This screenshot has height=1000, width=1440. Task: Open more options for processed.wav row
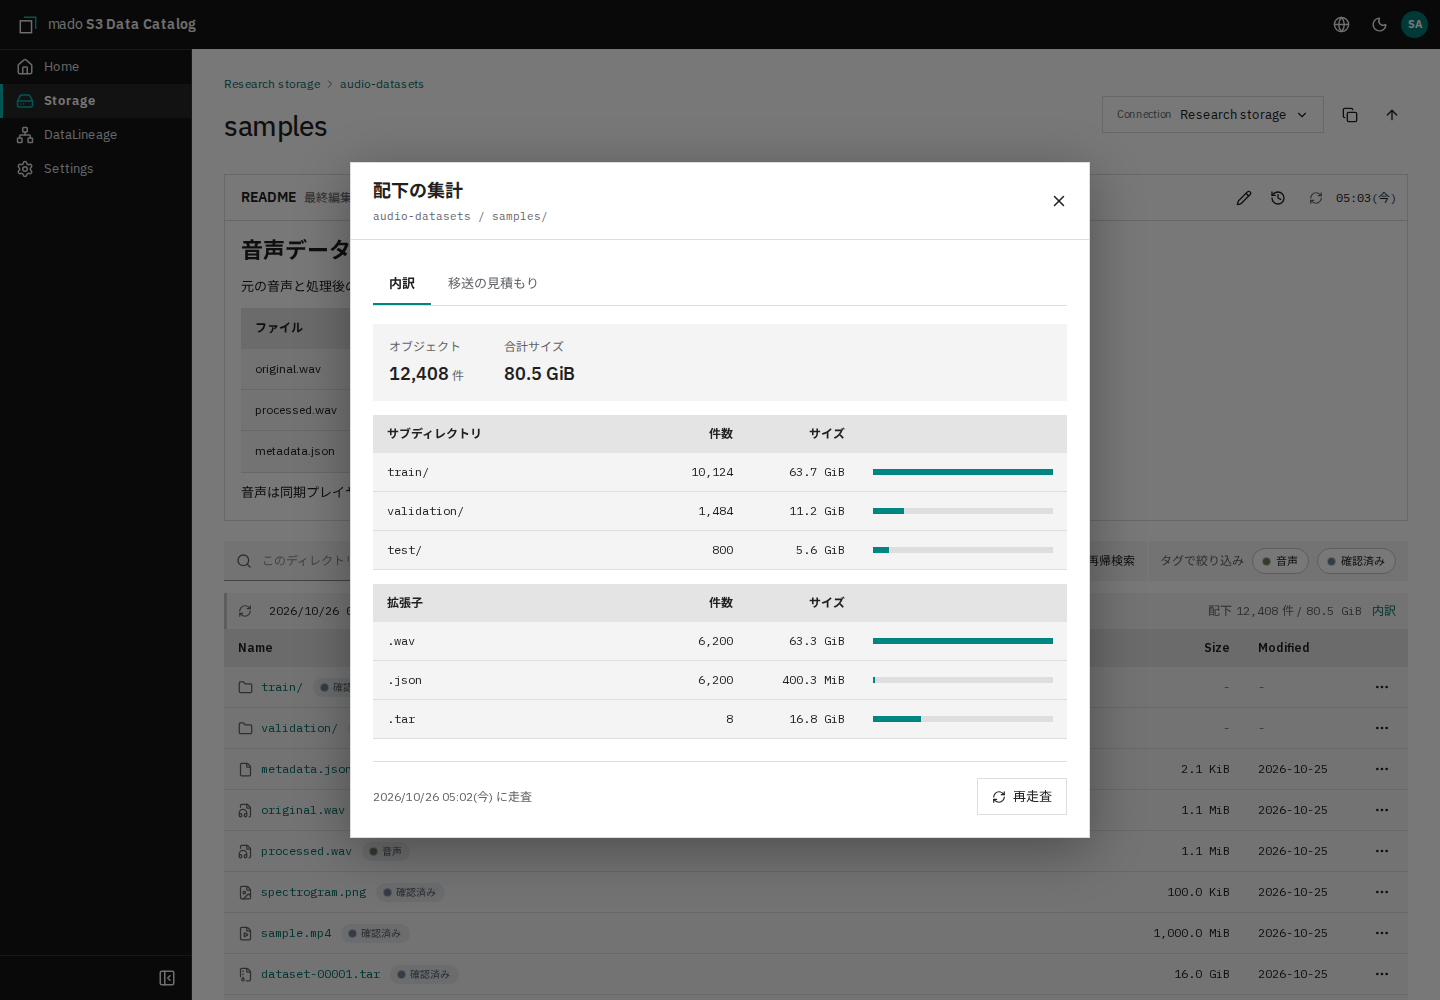tap(1382, 851)
